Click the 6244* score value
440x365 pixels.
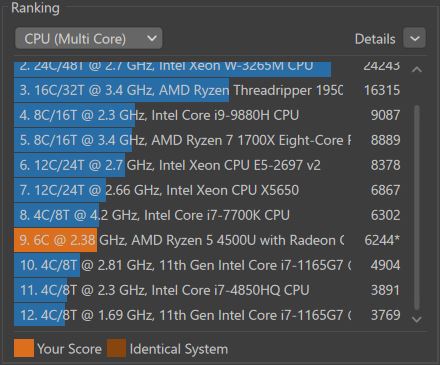click(x=382, y=240)
